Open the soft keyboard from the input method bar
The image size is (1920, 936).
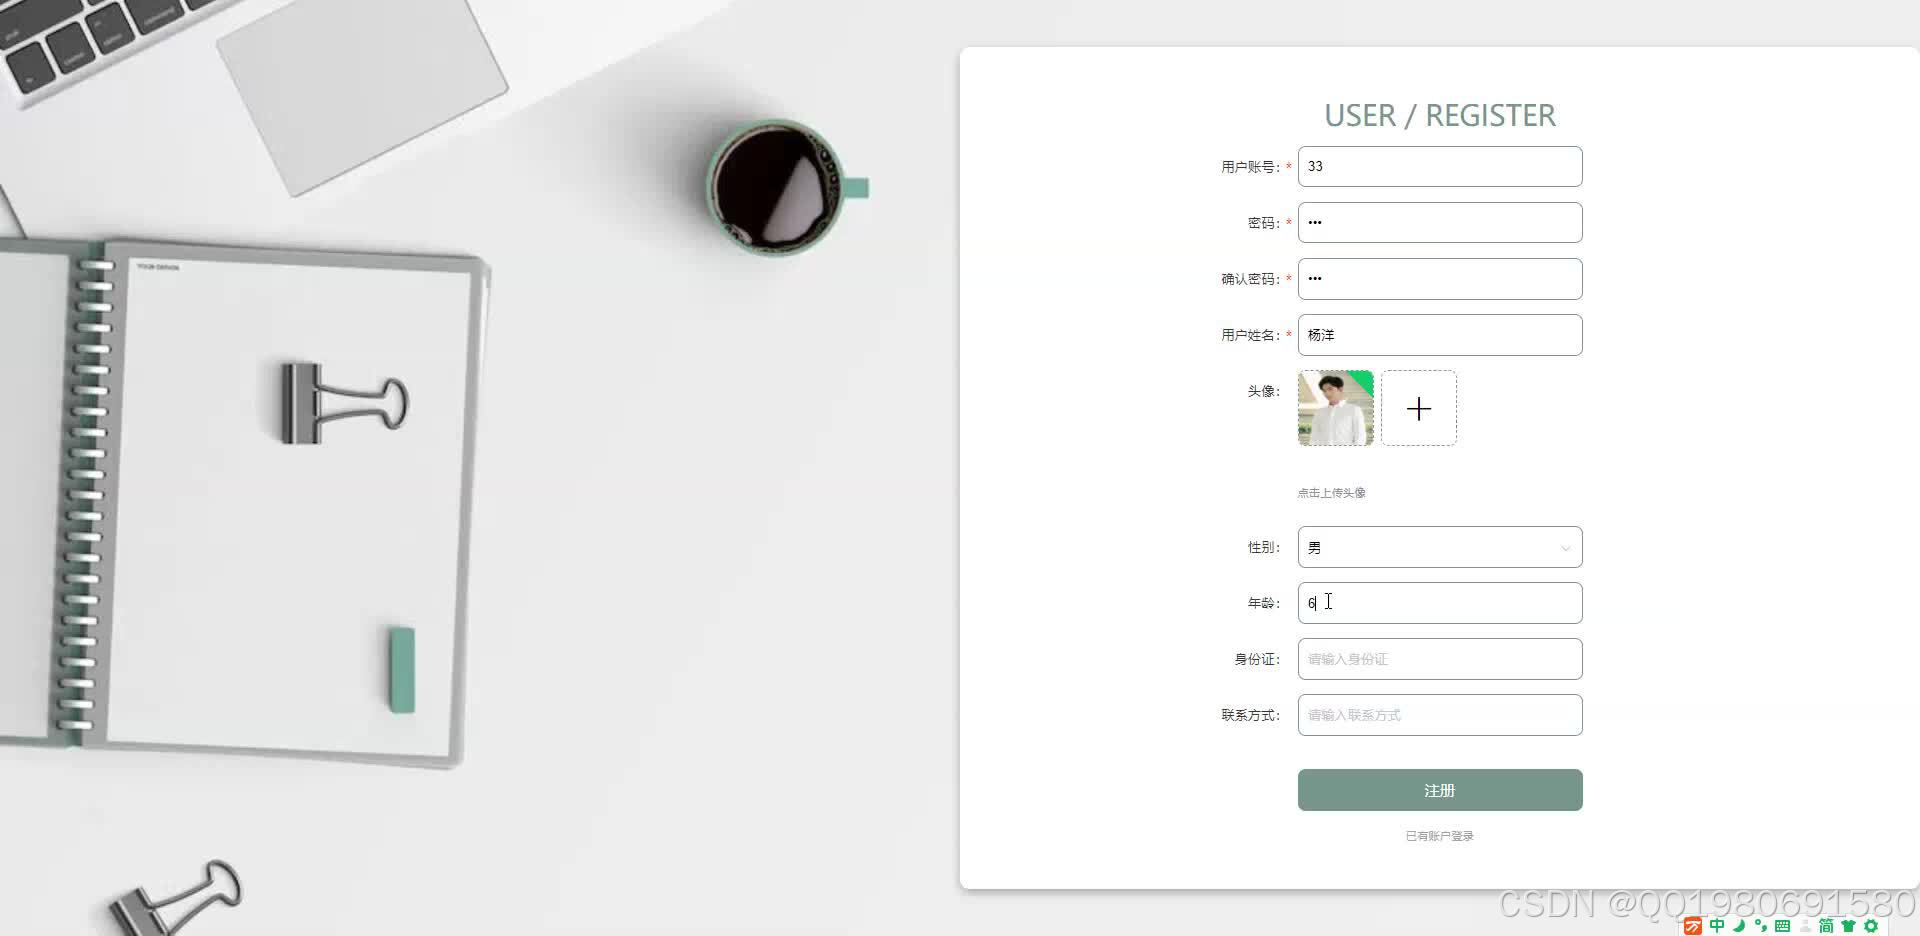click(1782, 925)
